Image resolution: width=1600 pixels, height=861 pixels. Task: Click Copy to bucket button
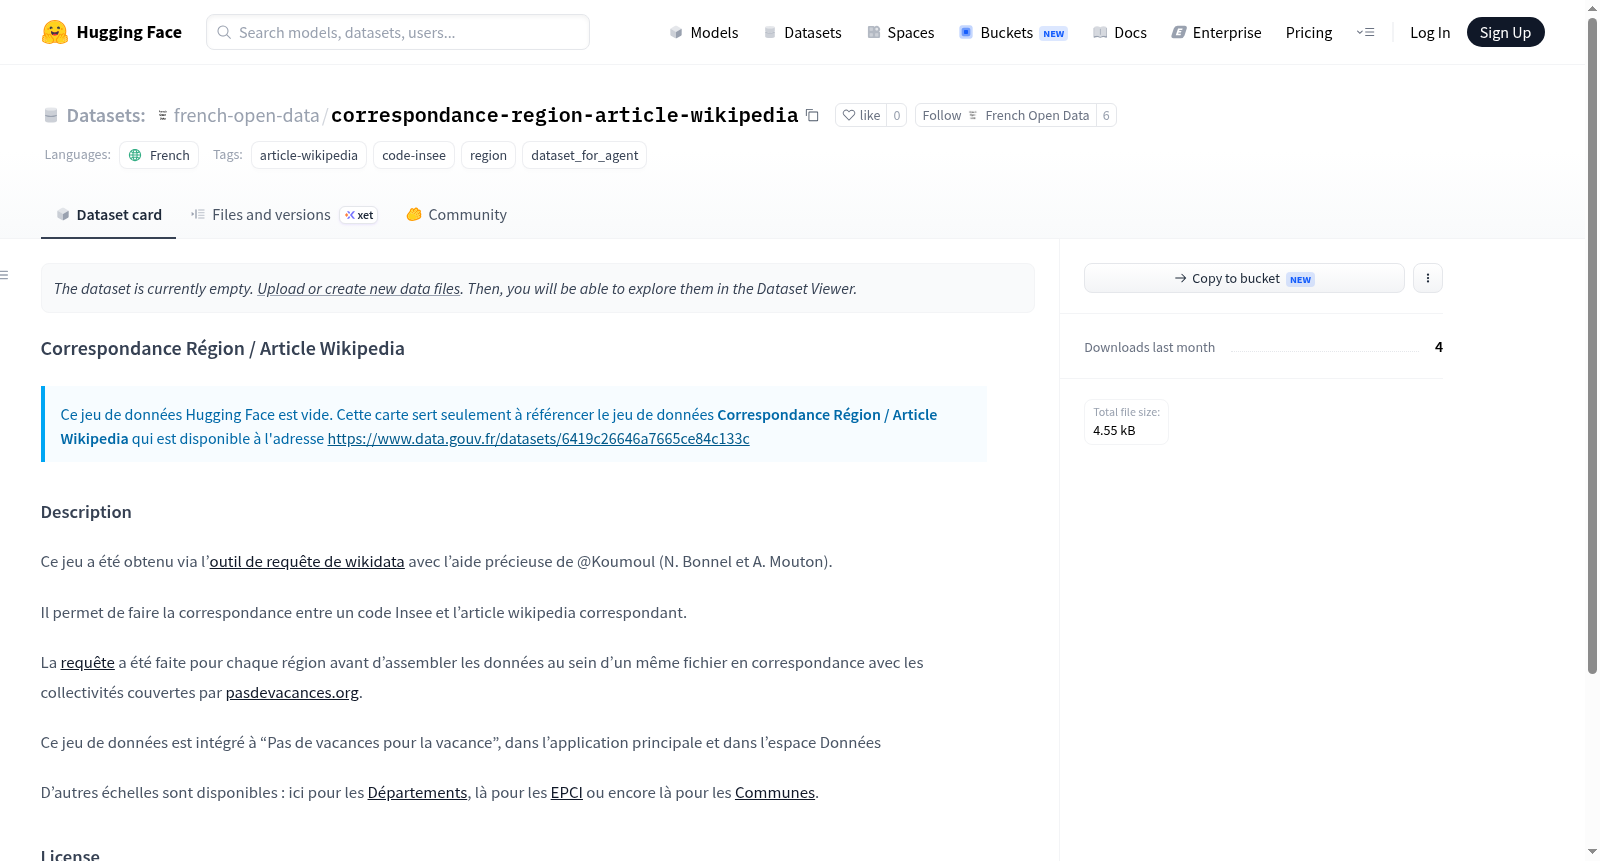(1244, 278)
